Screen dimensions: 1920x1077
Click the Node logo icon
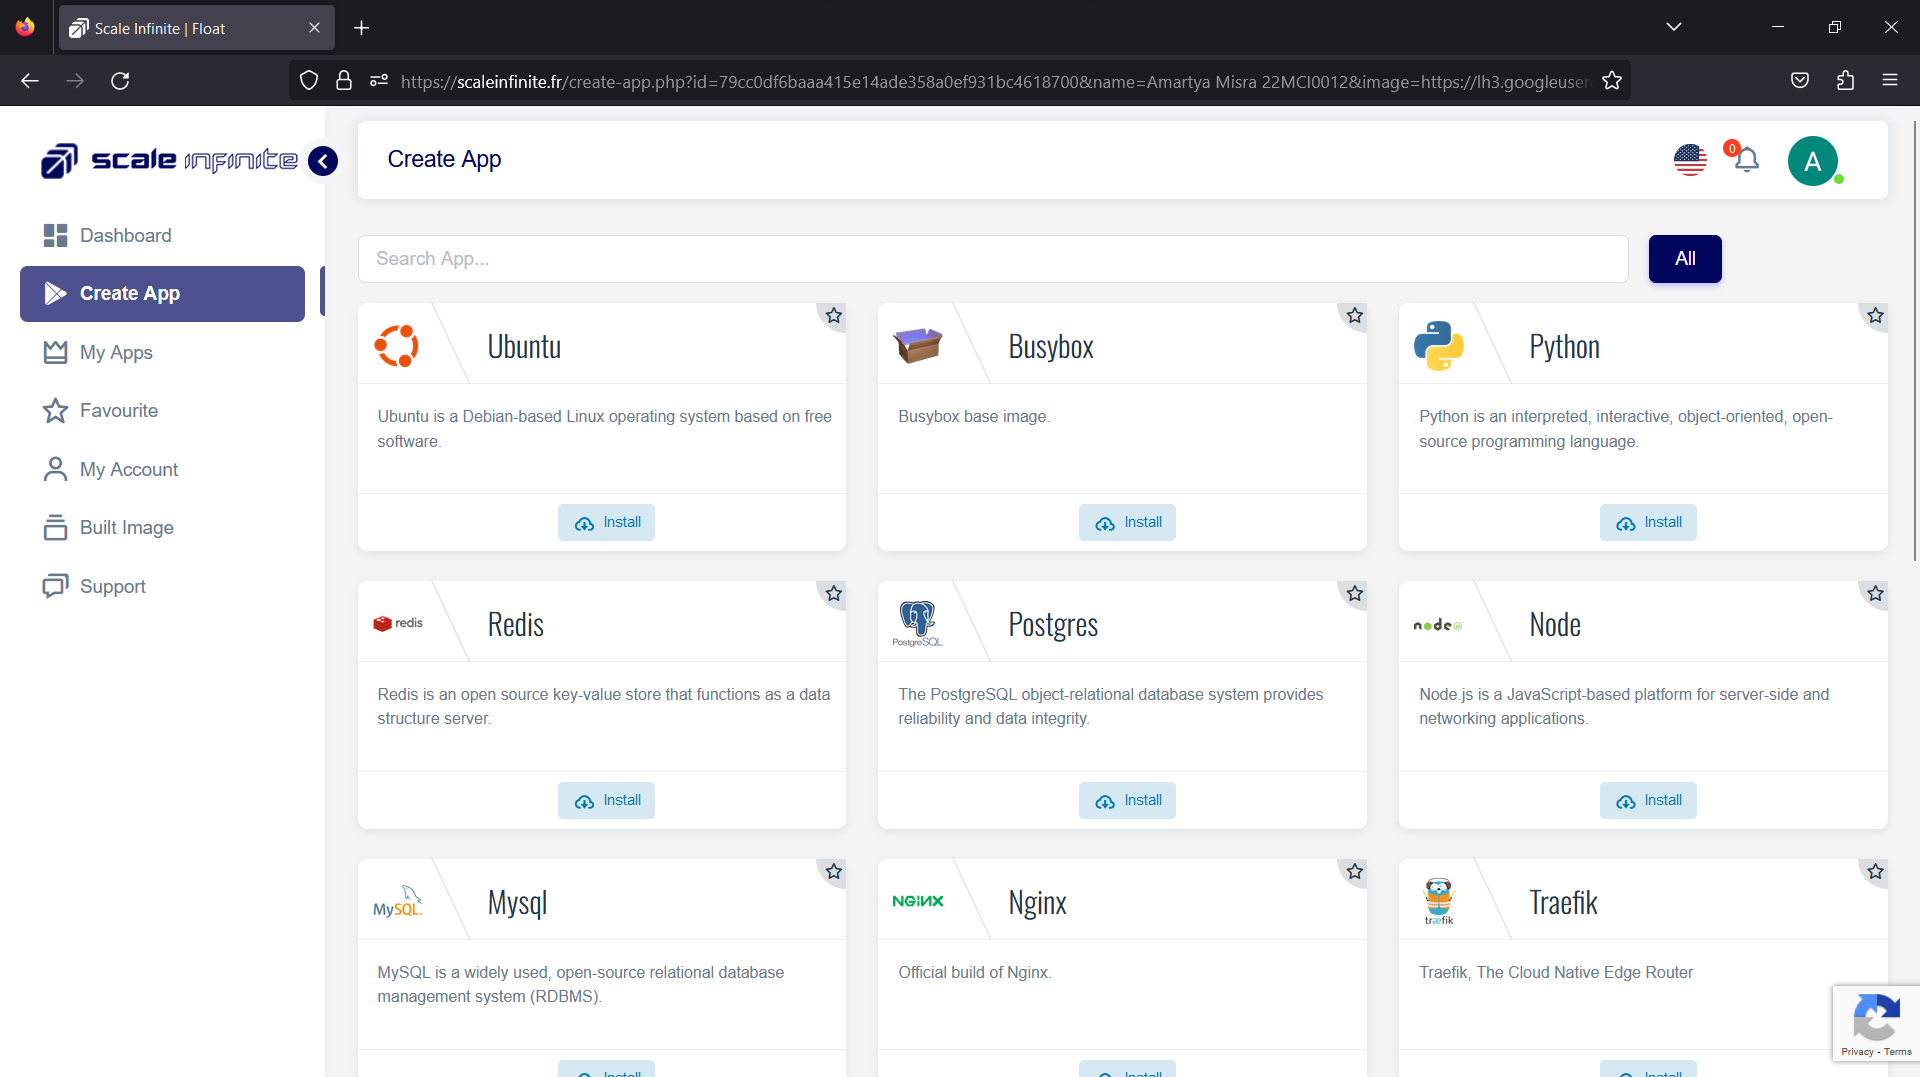[1438, 625]
